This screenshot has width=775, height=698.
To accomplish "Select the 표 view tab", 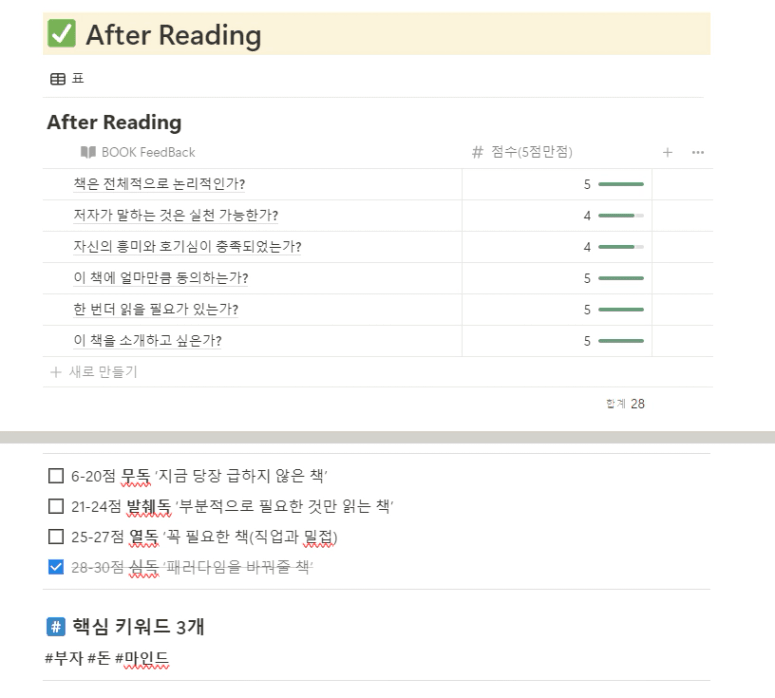I will pos(67,79).
